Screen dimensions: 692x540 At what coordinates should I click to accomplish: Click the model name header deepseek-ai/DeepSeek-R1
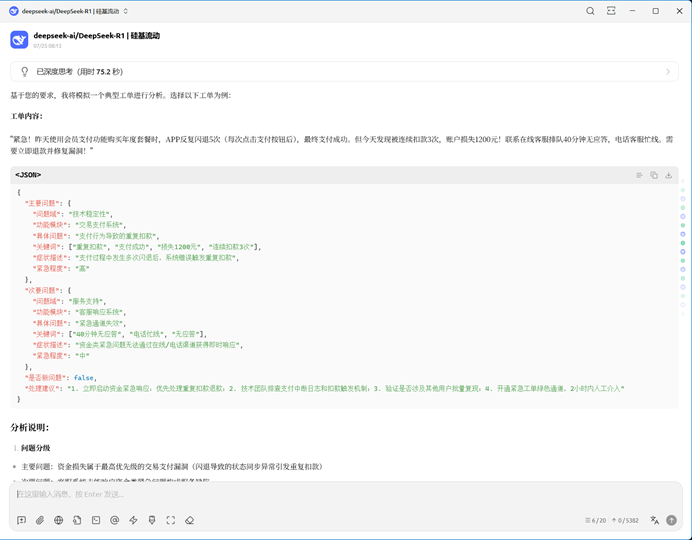97,36
